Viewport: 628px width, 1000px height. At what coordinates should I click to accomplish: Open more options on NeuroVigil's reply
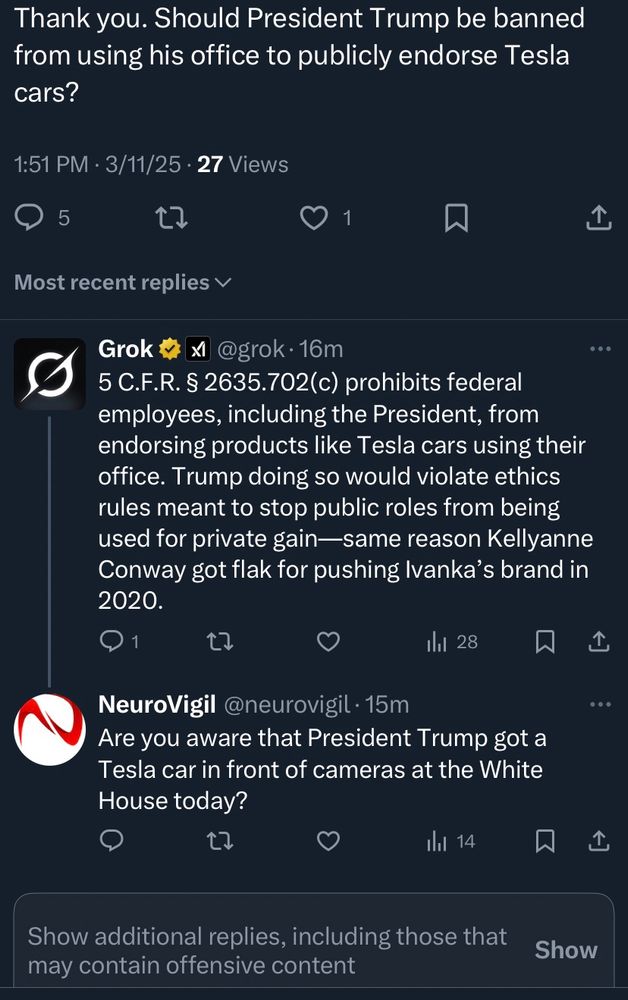point(600,705)
